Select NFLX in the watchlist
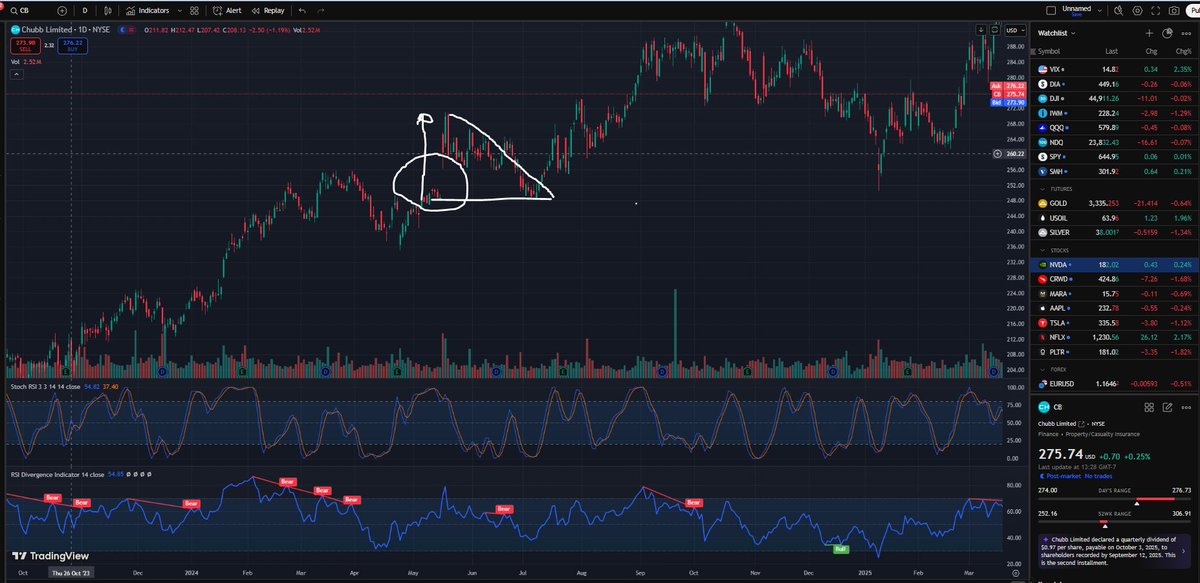The width and height of the screenshot is (1200, 583). [1115, 338]
